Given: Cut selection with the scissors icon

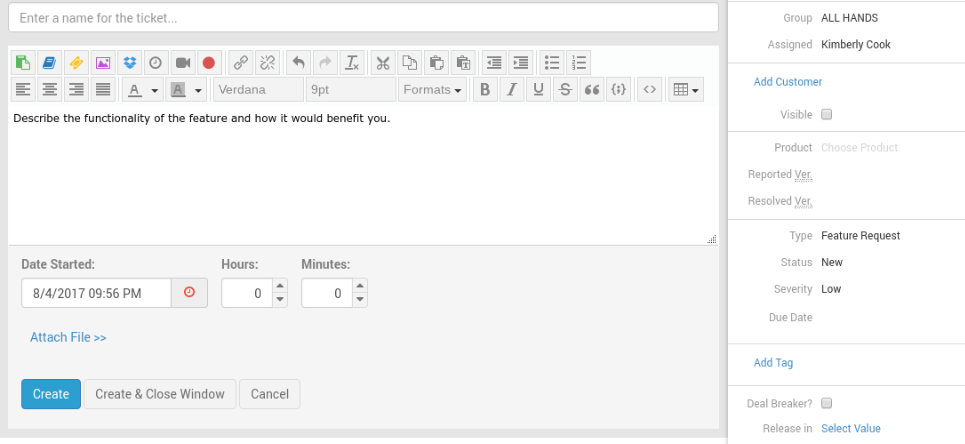Looking at the screenshot, I should (x=383, y=63).
